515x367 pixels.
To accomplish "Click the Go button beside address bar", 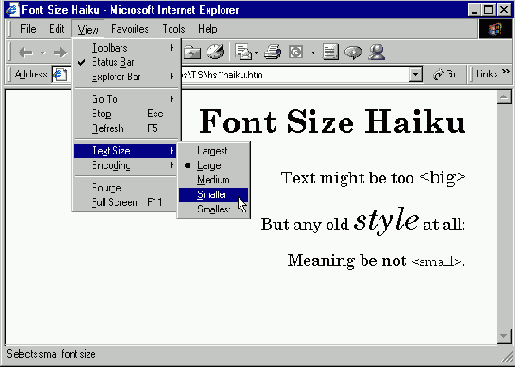I will tap(445, 74).
